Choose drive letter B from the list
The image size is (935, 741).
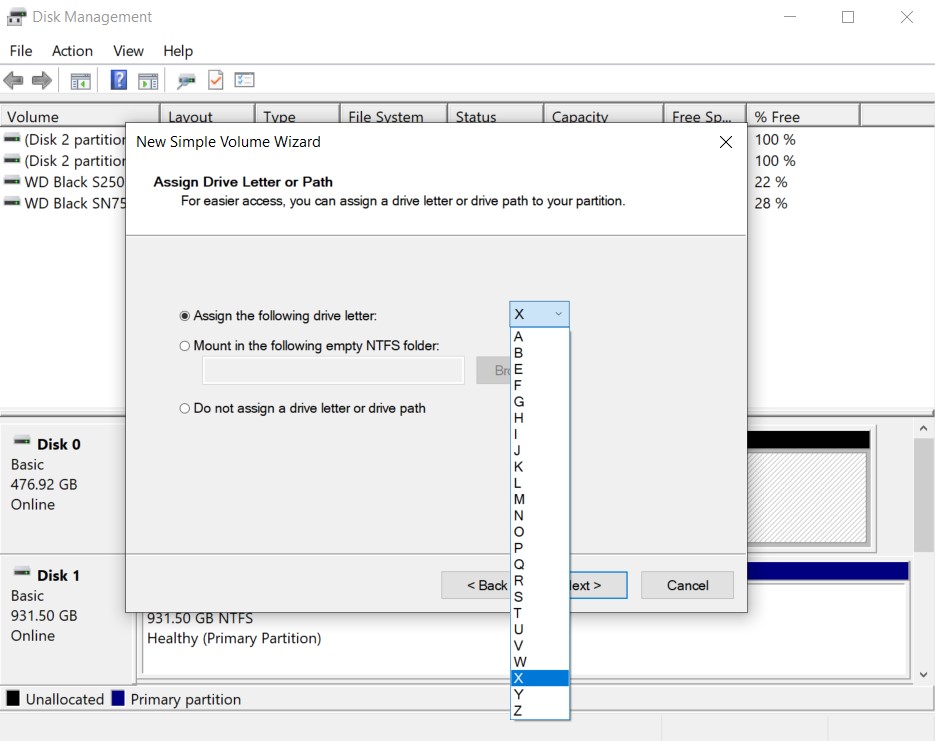[540, 353]
